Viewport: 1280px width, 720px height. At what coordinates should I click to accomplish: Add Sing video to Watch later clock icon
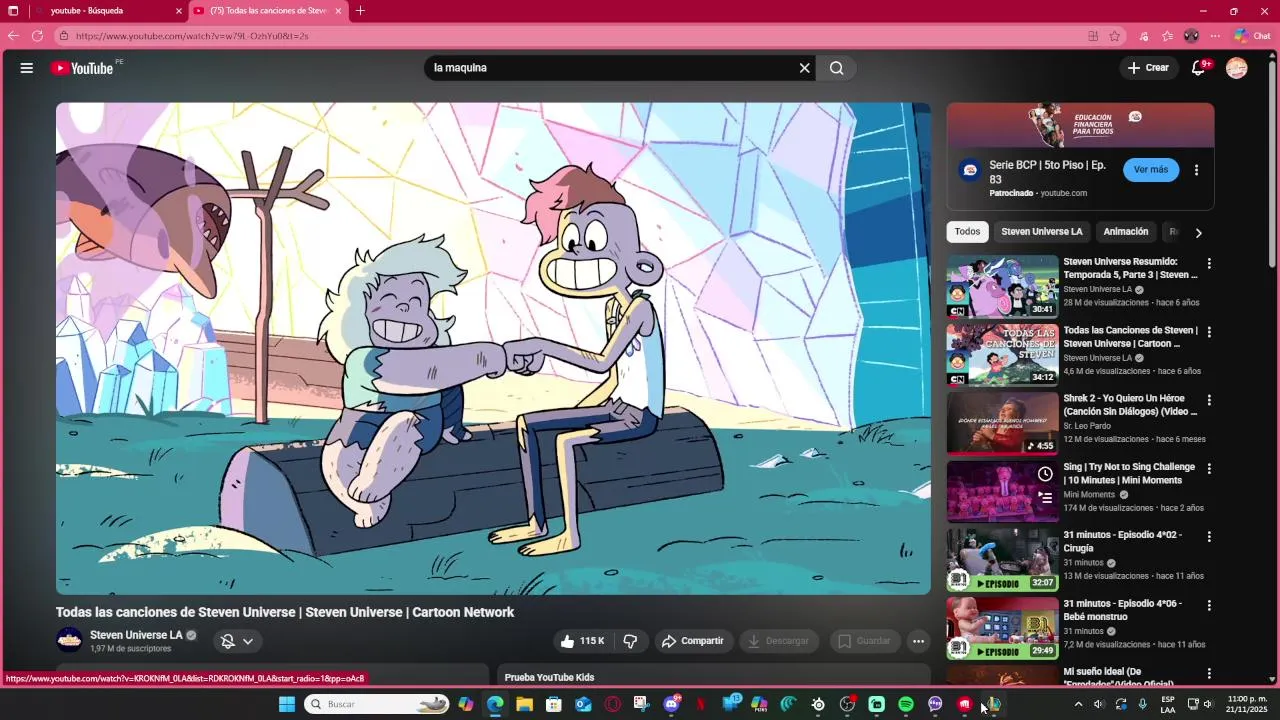[1045, 474]
